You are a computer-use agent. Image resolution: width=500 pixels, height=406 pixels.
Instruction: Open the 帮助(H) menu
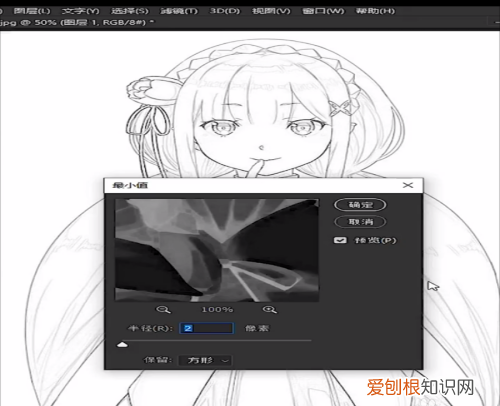(x=375, y=11)
